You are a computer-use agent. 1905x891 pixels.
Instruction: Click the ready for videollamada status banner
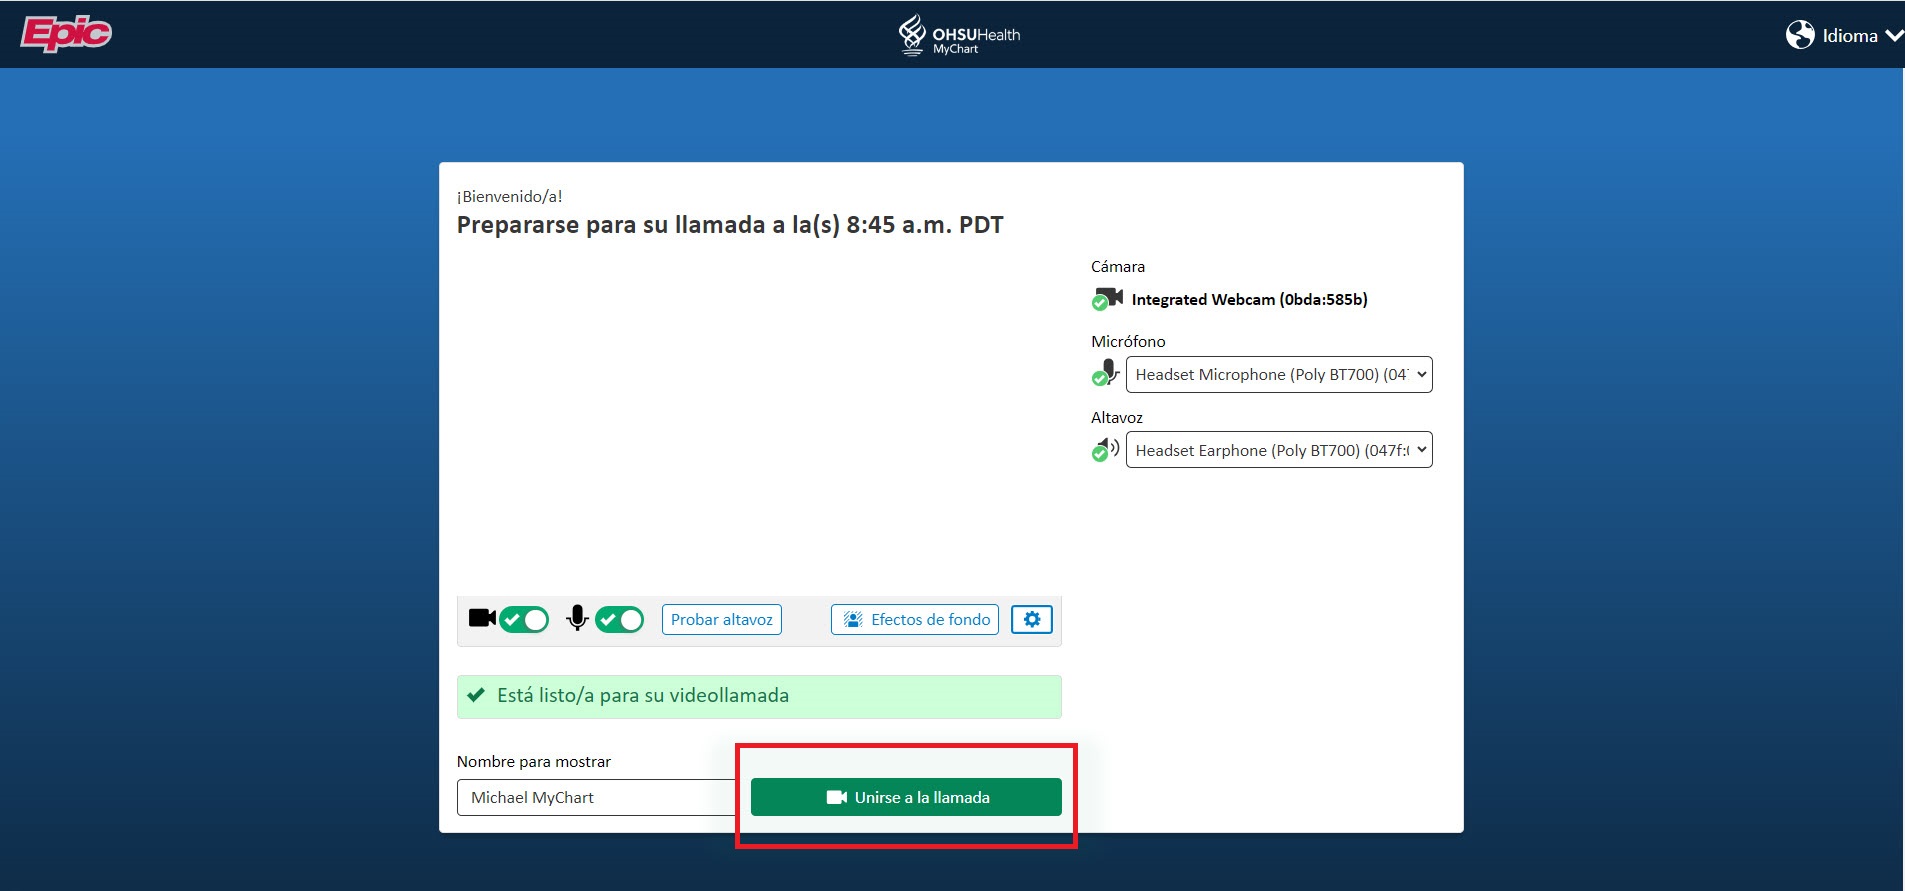click(758, 696)
